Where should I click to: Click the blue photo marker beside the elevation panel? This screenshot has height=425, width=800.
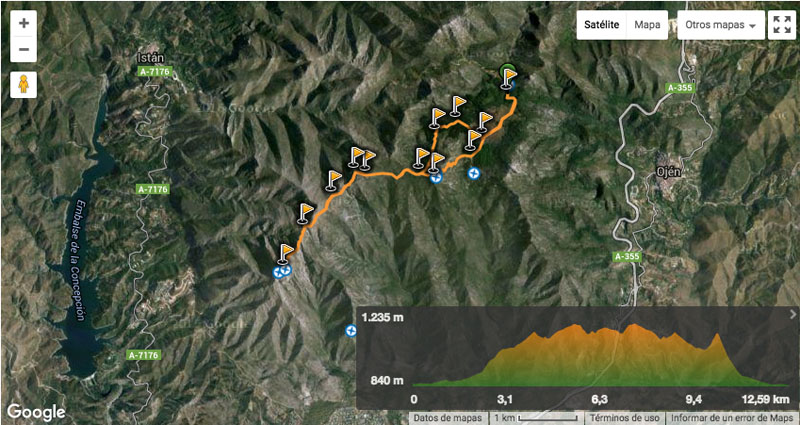point(351,331)
